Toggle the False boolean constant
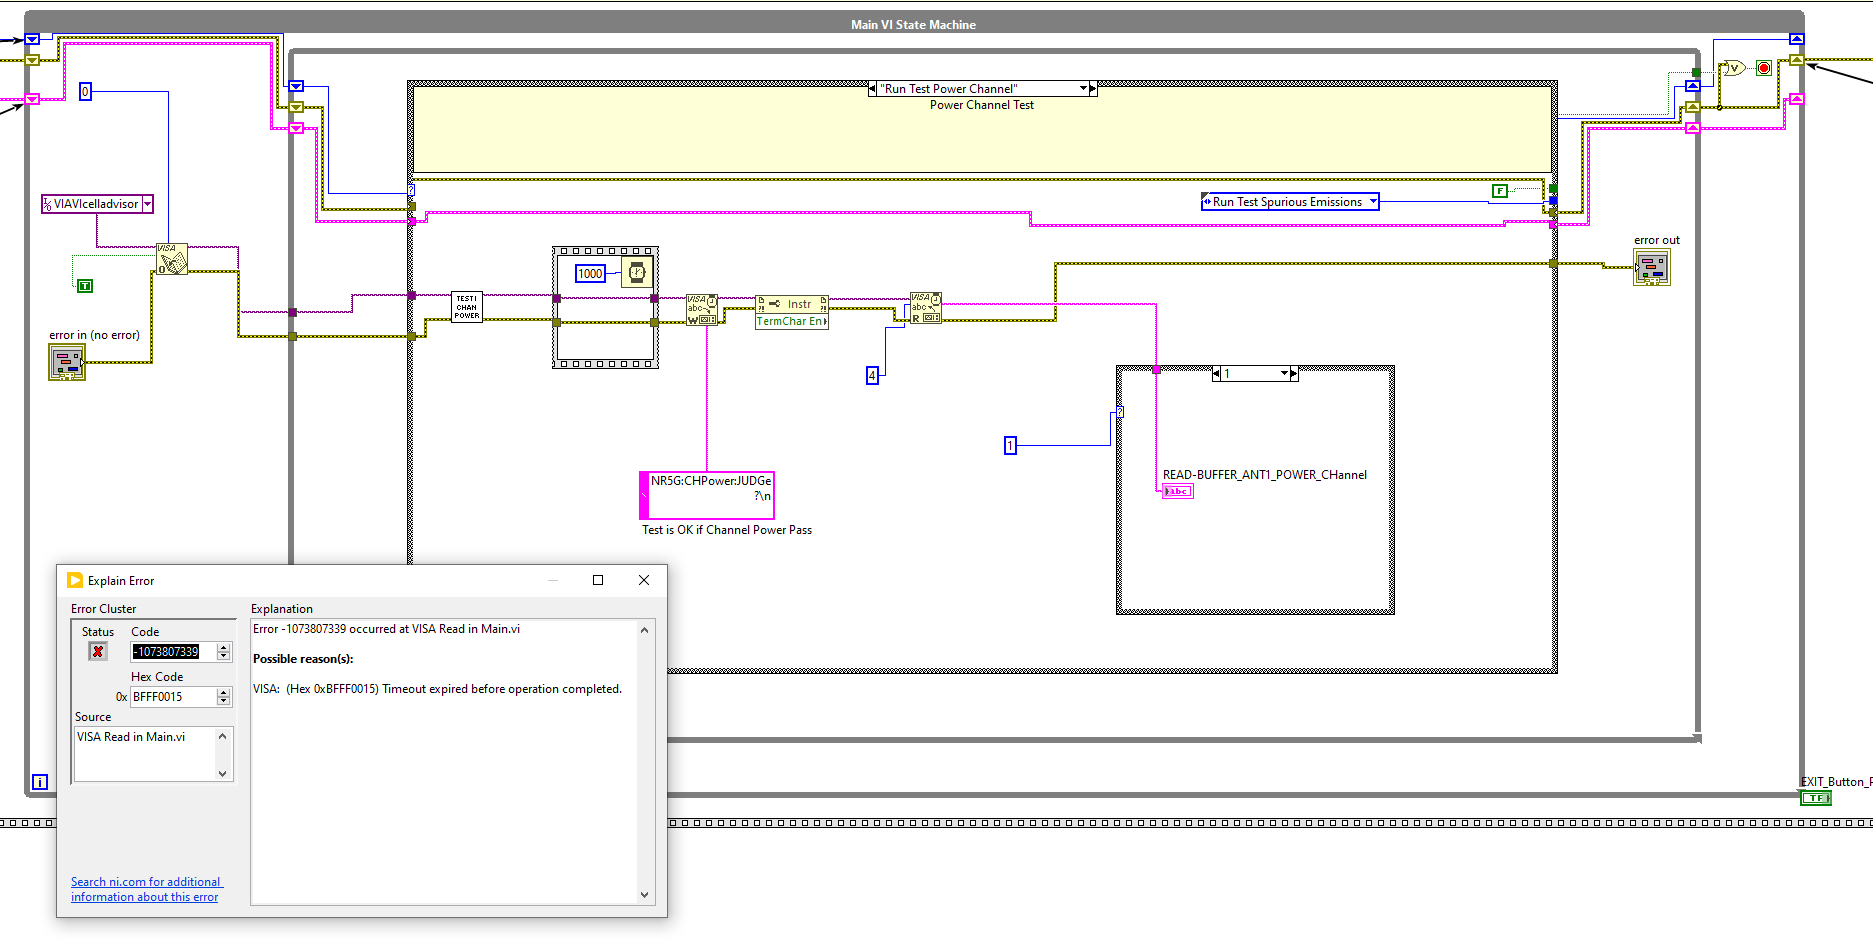 (1500, 191)
